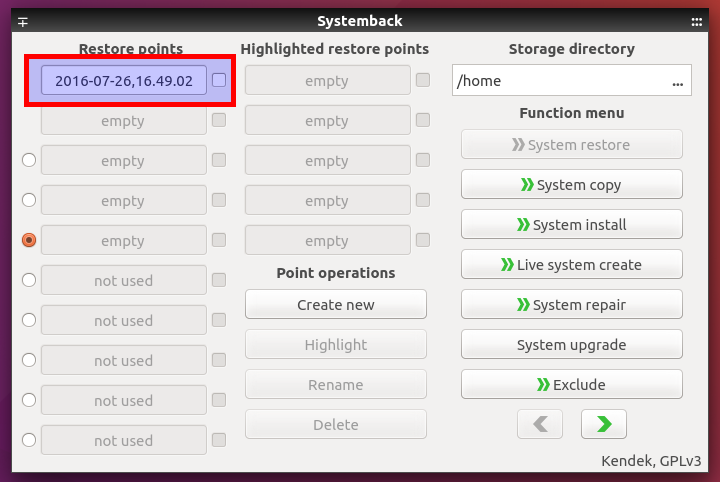
Task: Open the window menu icon in the title bar's left corner
Action: pos(23,22)
